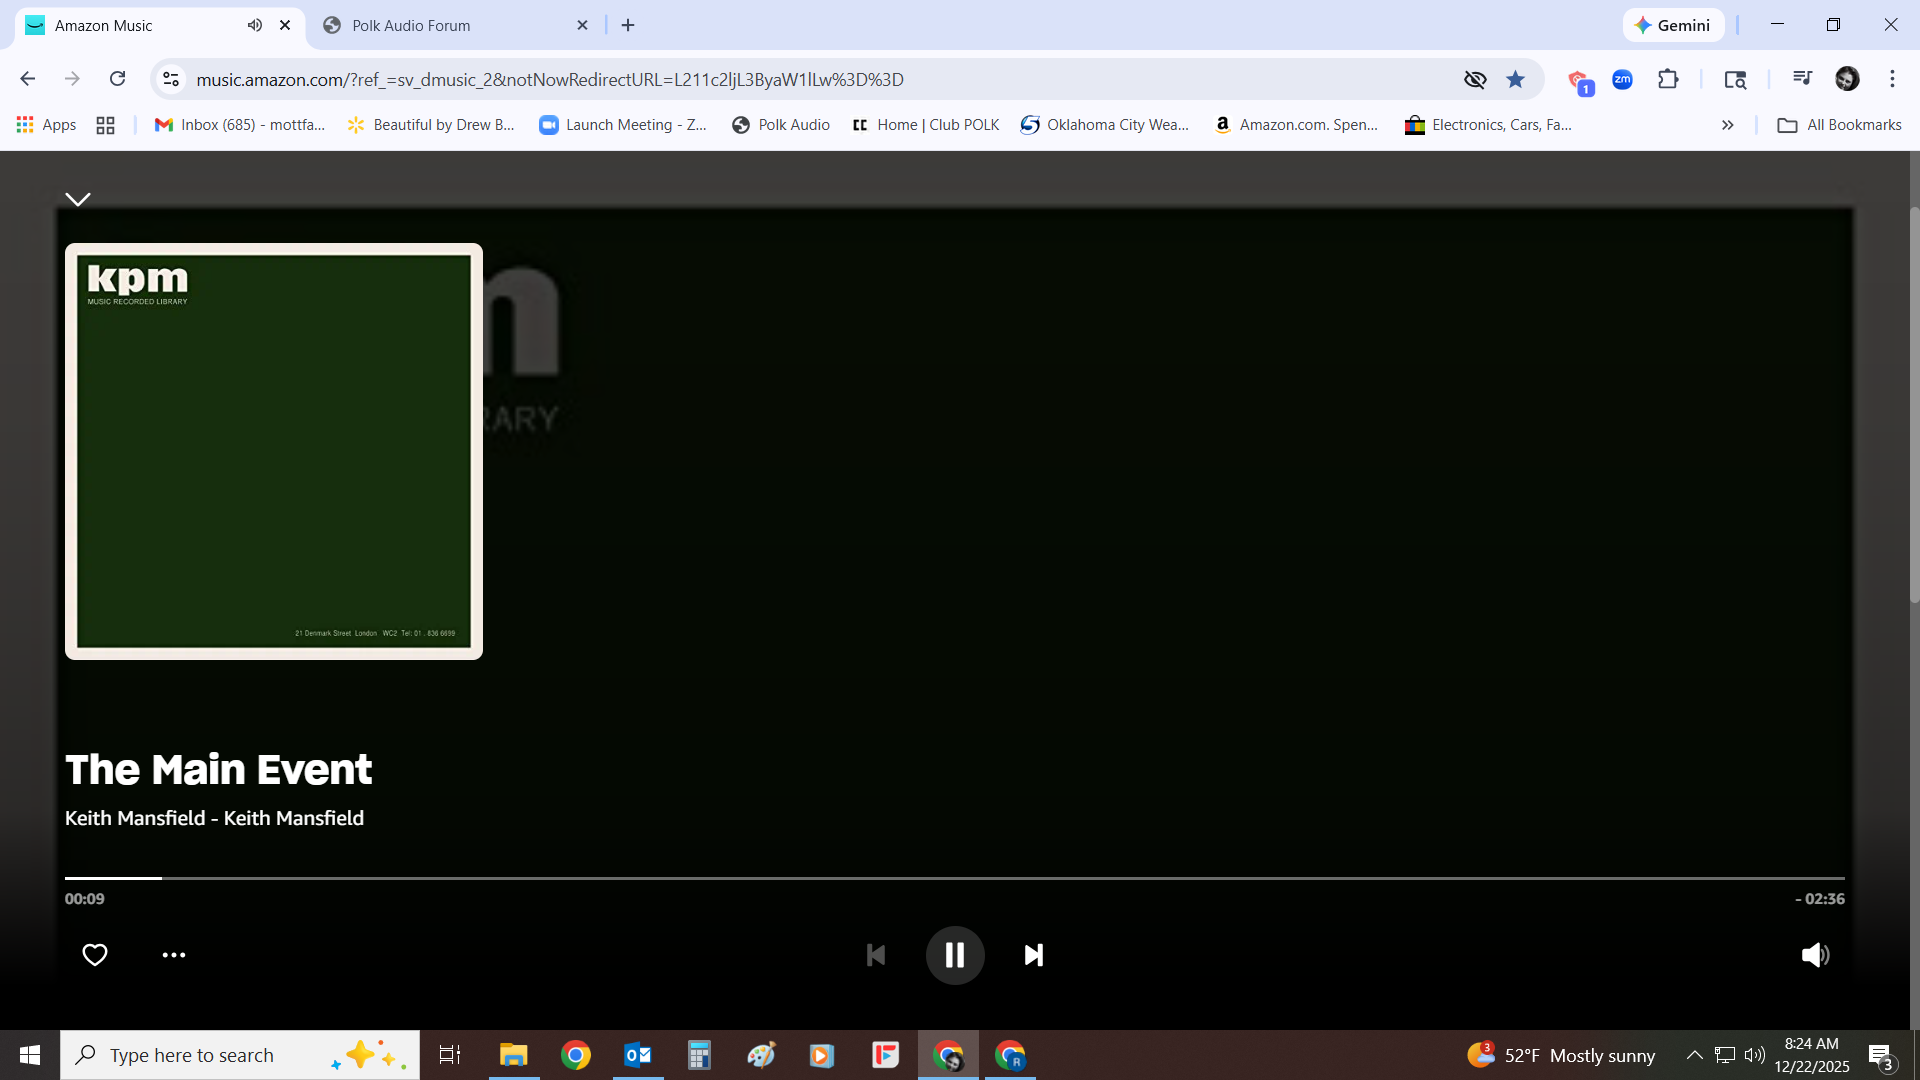Click the kpm album cover art
Viewport: 1920px width, 1080px height.
pos(274,451)
